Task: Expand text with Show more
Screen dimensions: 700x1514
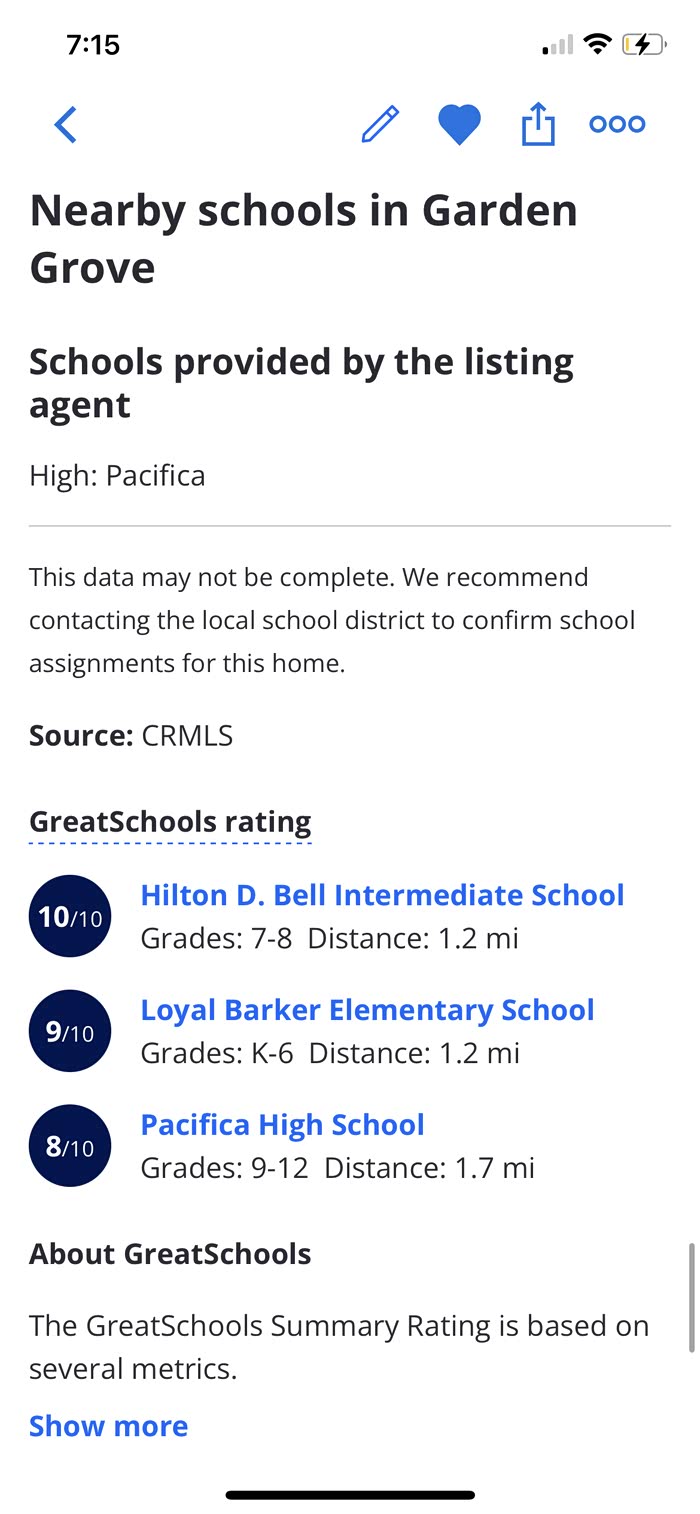Action: [108, 1426]
